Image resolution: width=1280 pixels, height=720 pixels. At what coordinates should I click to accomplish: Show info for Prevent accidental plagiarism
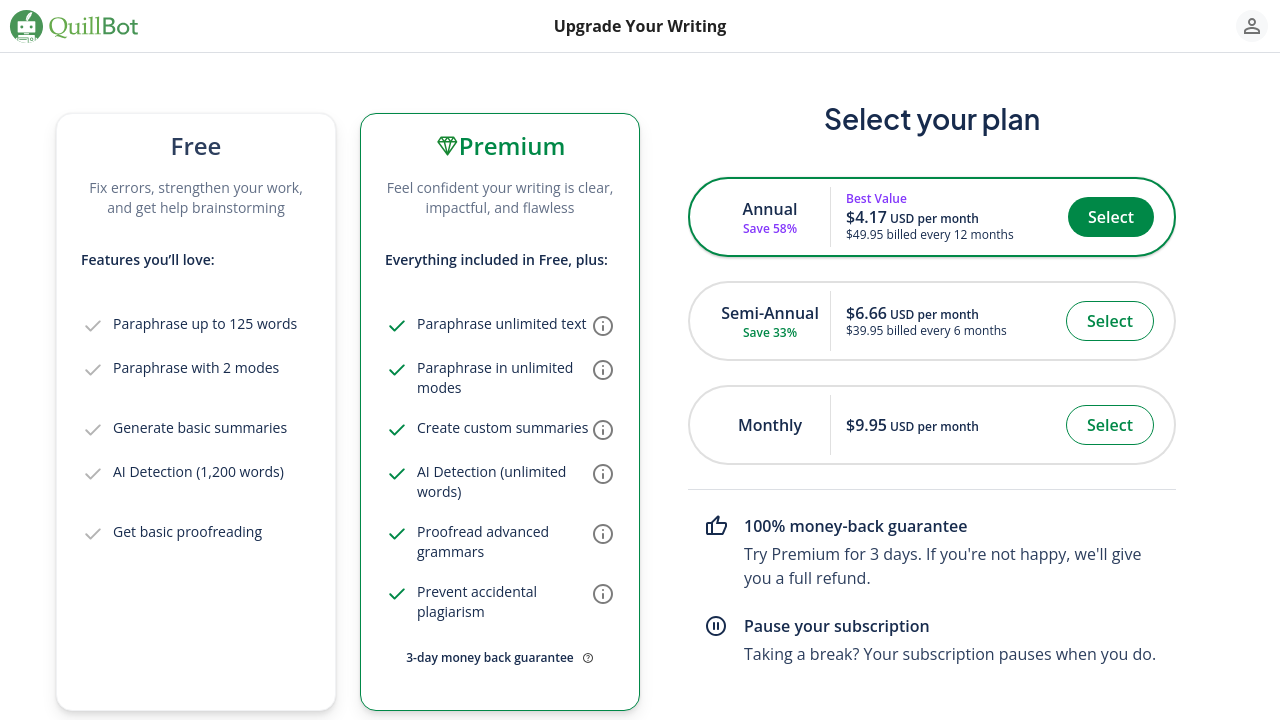603,594
